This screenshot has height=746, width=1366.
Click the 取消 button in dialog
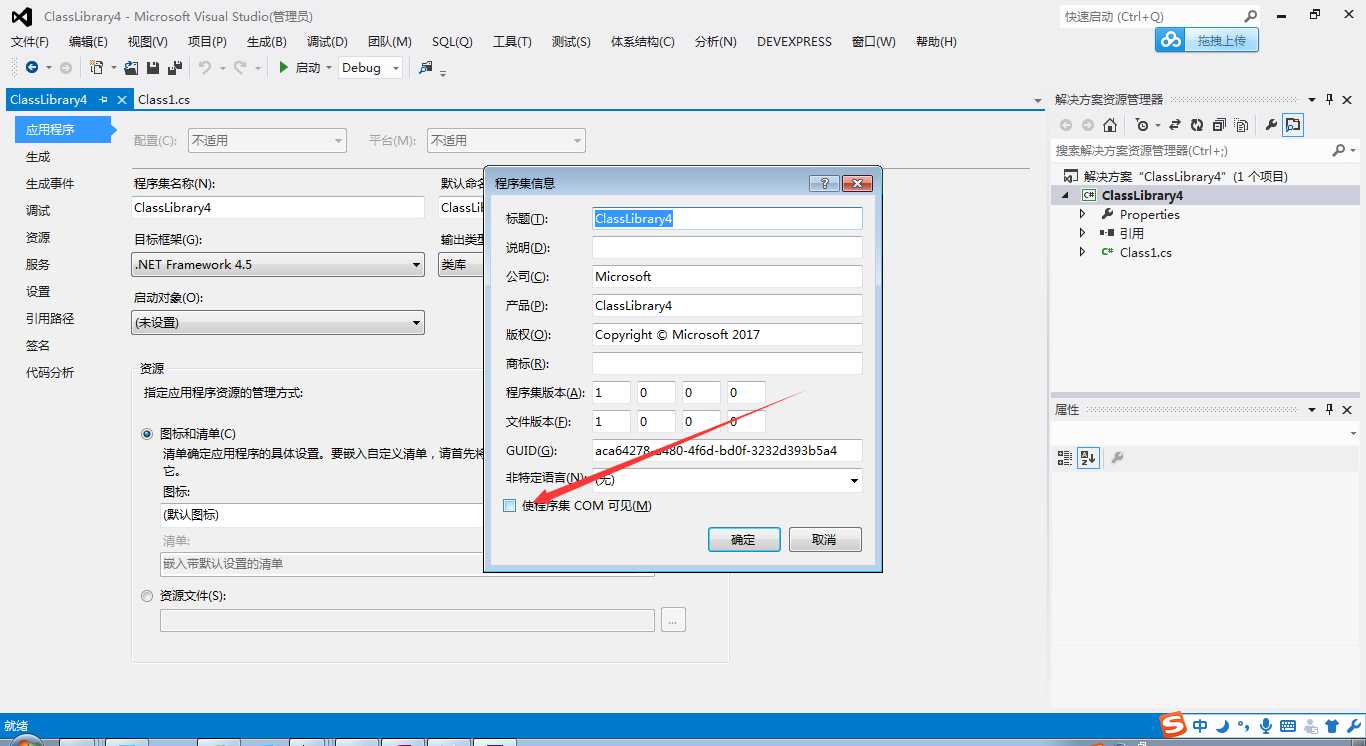[825, 540]
